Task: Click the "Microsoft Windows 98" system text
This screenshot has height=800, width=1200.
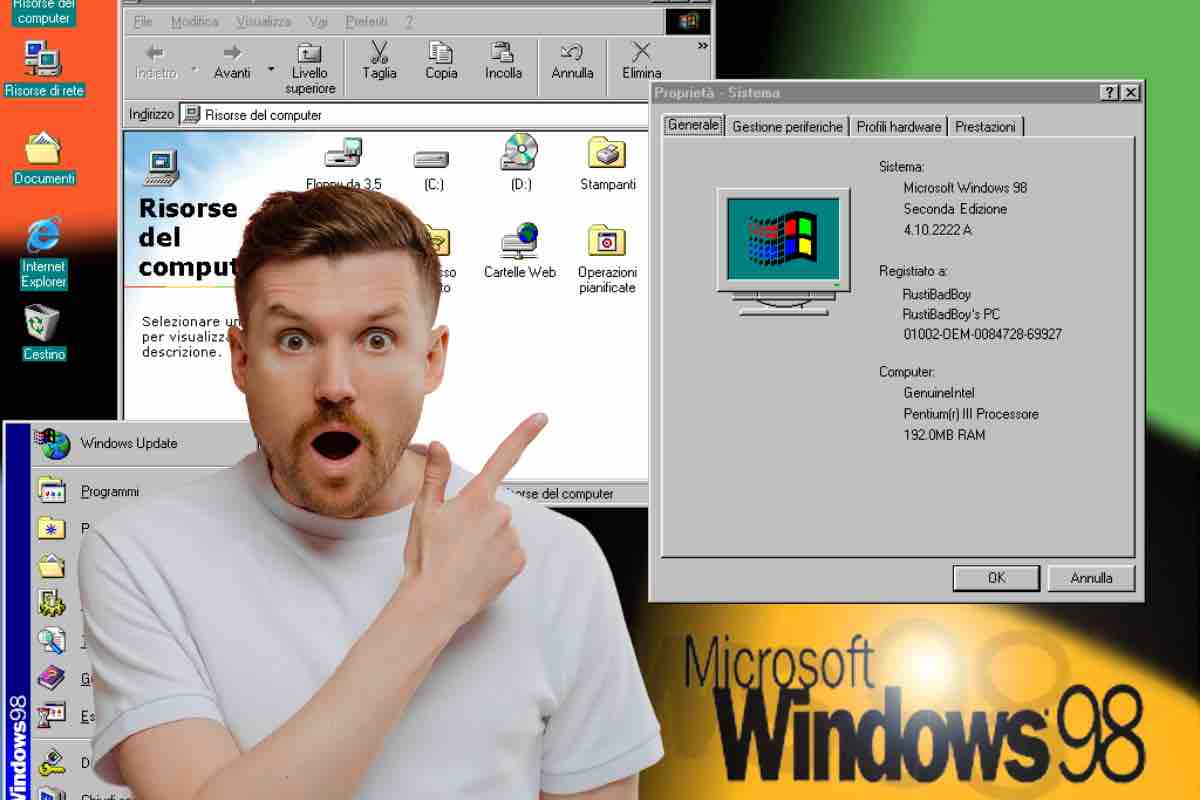Action: coord(965,188)
